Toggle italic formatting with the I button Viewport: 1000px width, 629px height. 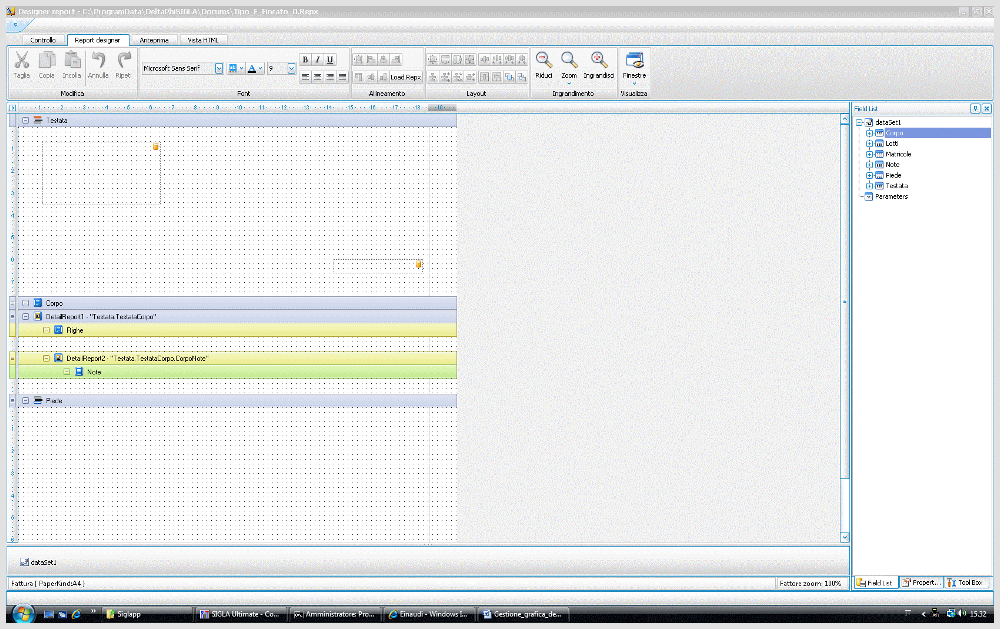coord(318,59)
